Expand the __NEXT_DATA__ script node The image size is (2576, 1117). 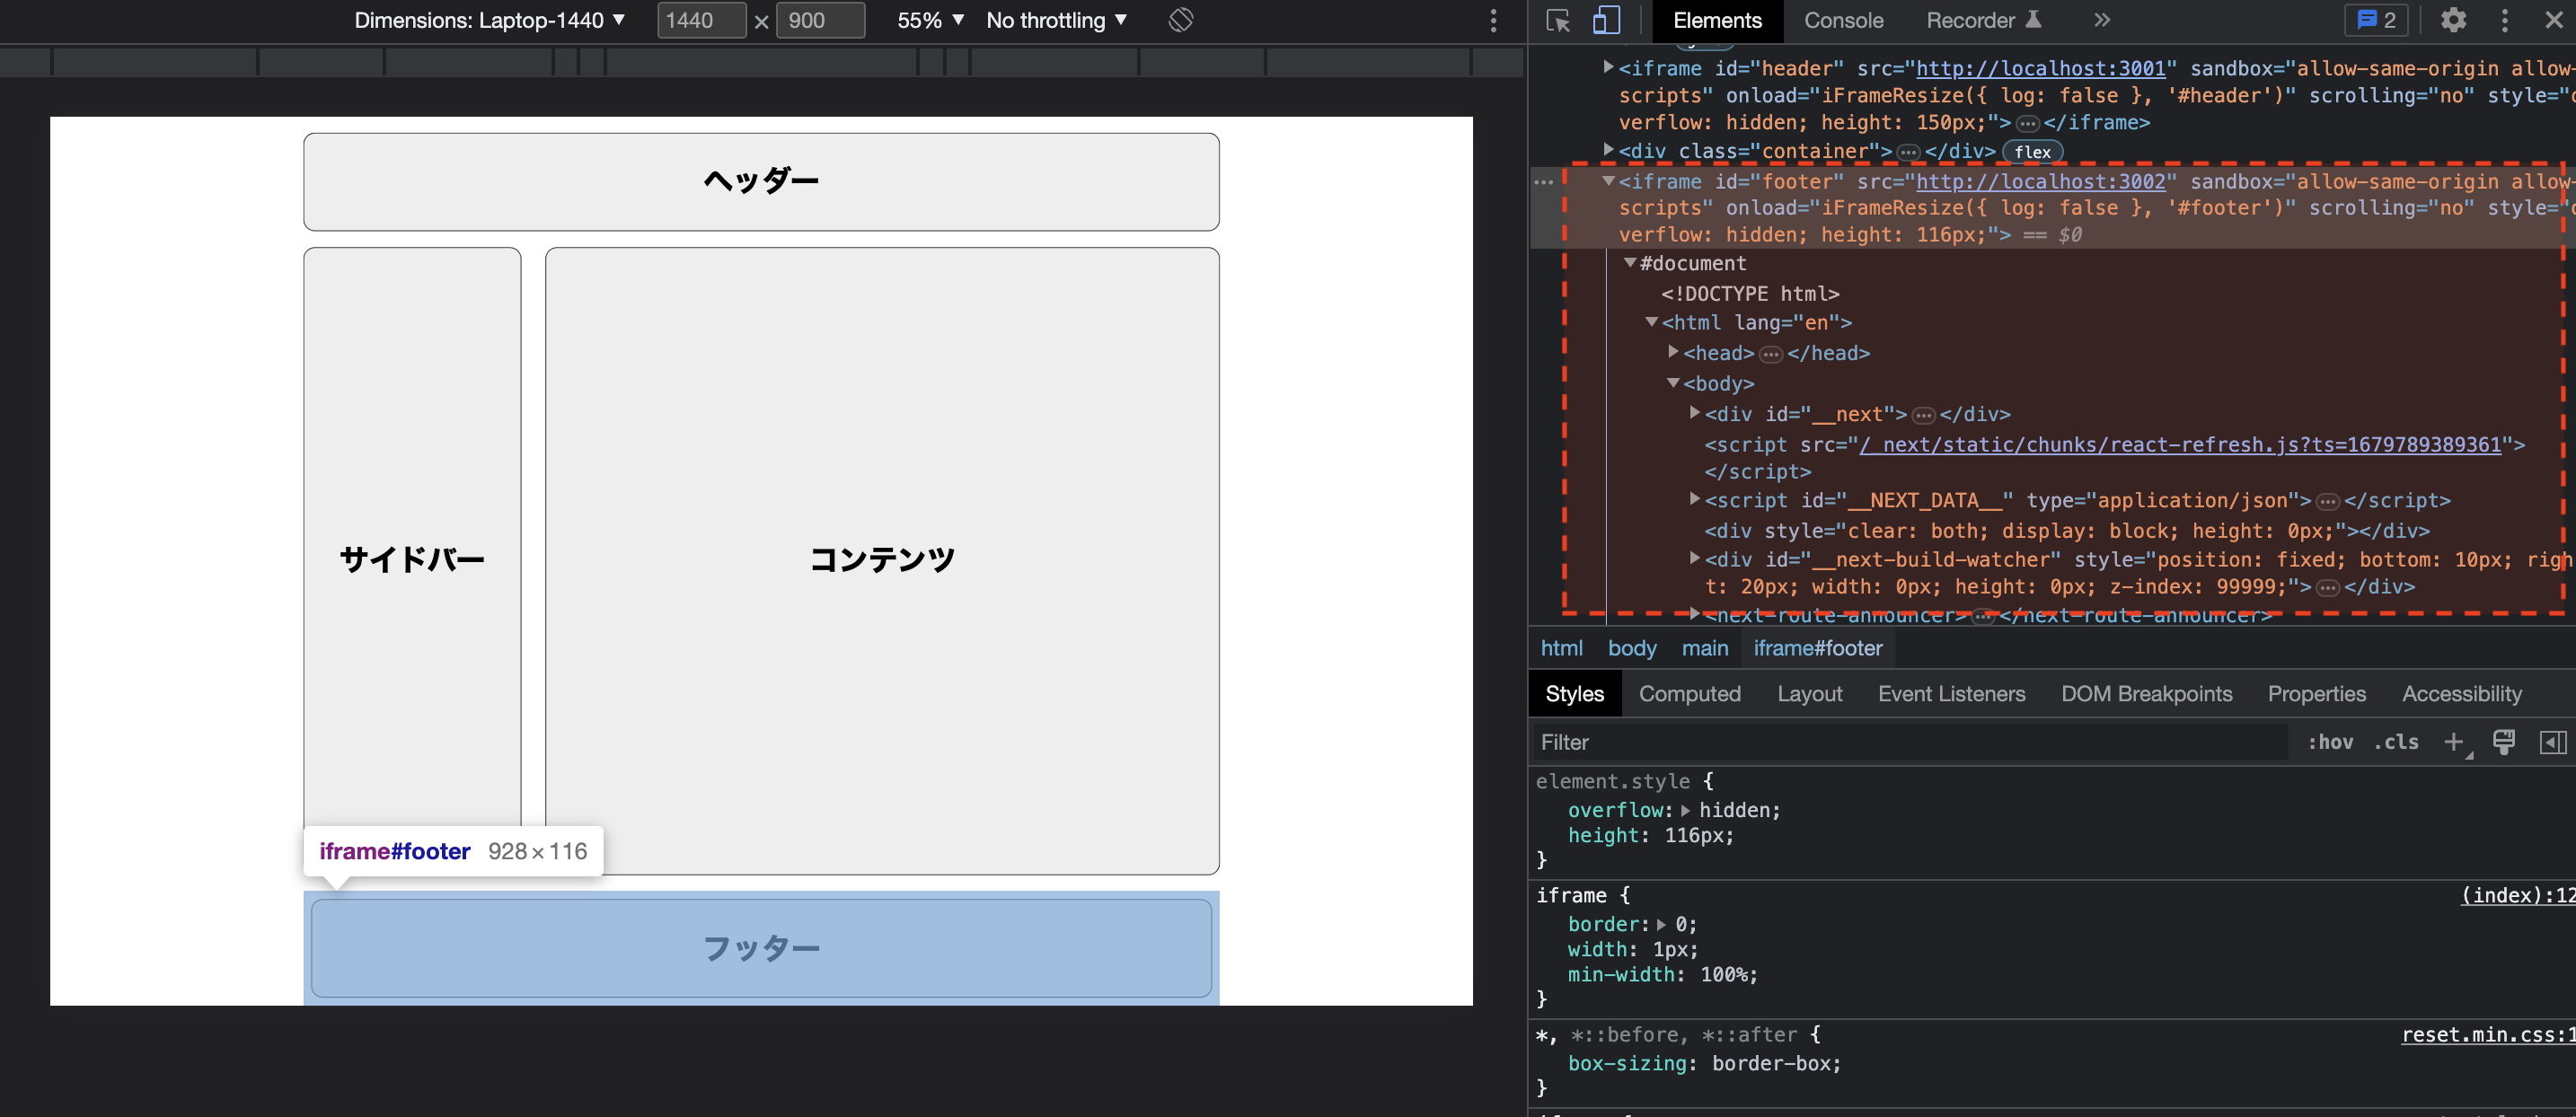[x=1695, y=499]
